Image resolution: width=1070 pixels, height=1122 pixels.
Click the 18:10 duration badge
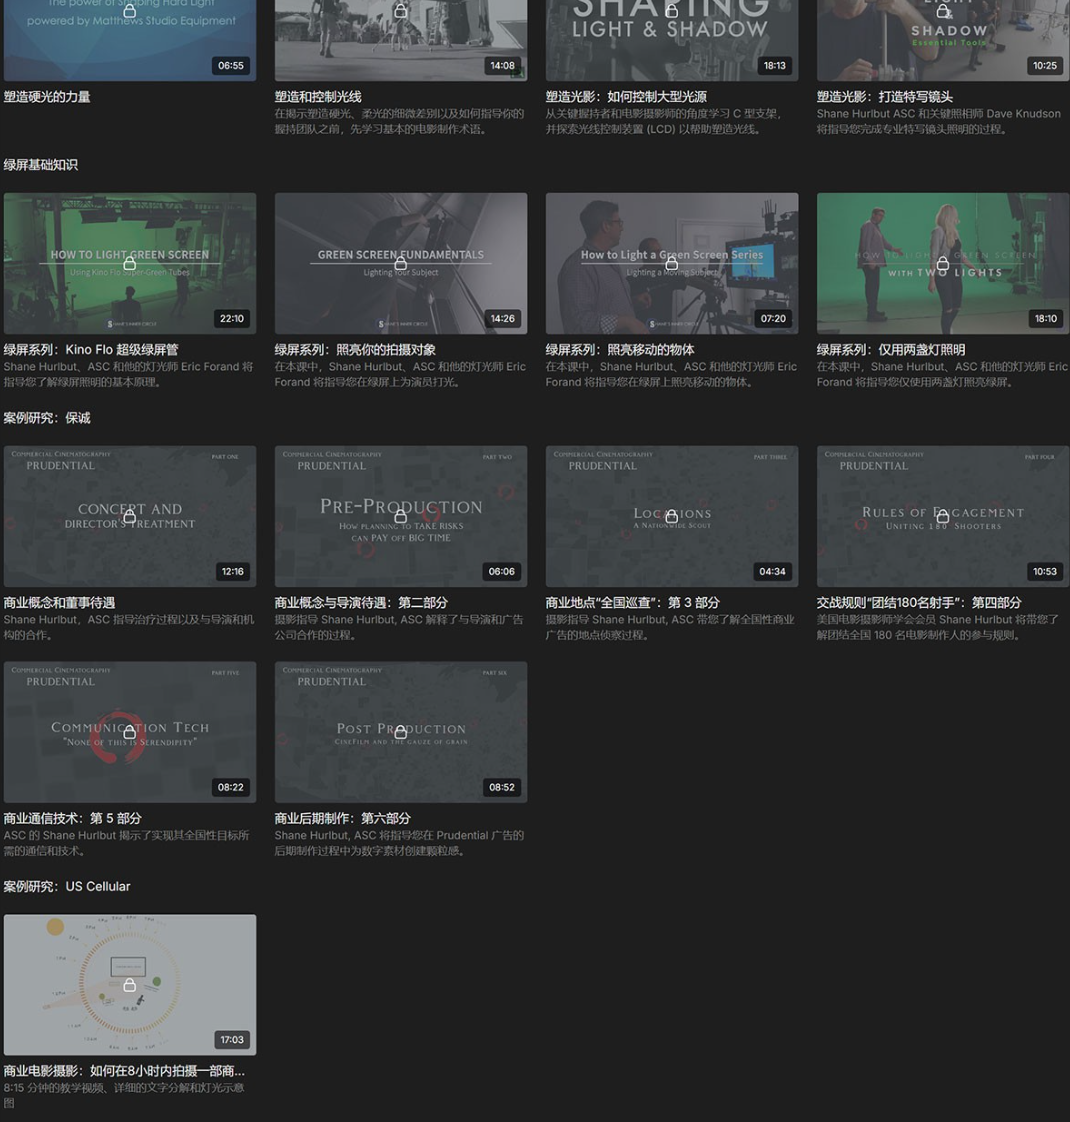click(1045, 318)
